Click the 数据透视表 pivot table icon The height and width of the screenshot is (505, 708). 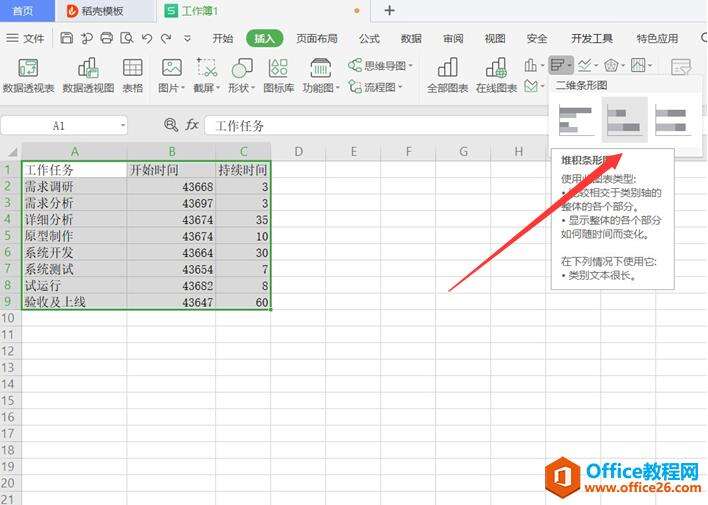click(x=28, y=68)
